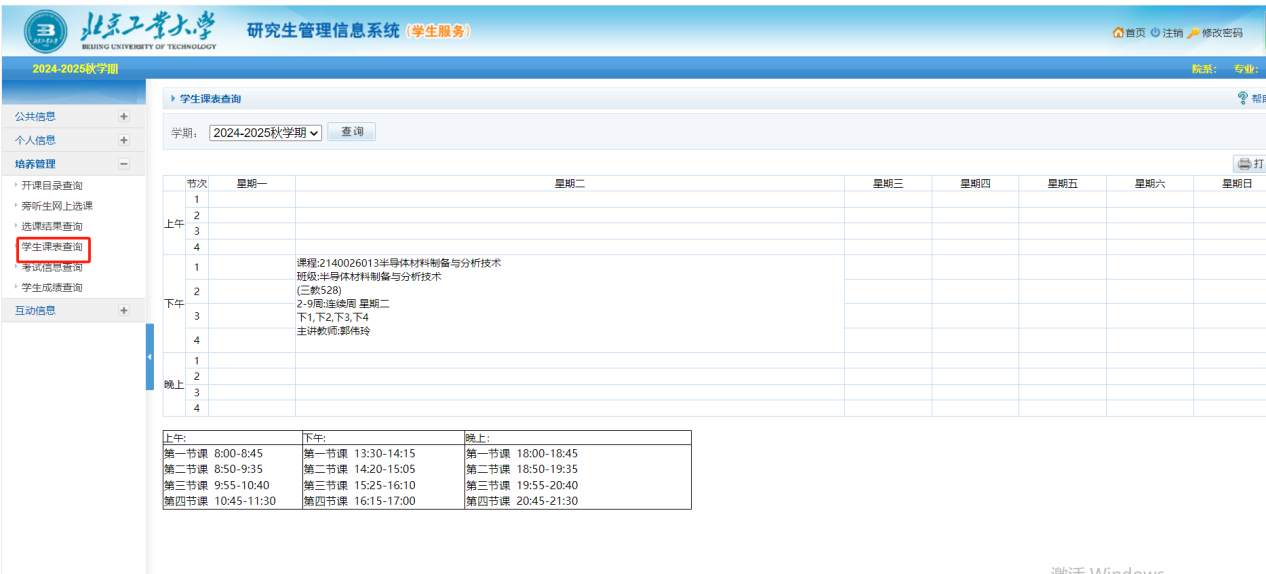Click the home page house icon
This screenshot has width=1266, height=574.
(x=1118, y=33)
